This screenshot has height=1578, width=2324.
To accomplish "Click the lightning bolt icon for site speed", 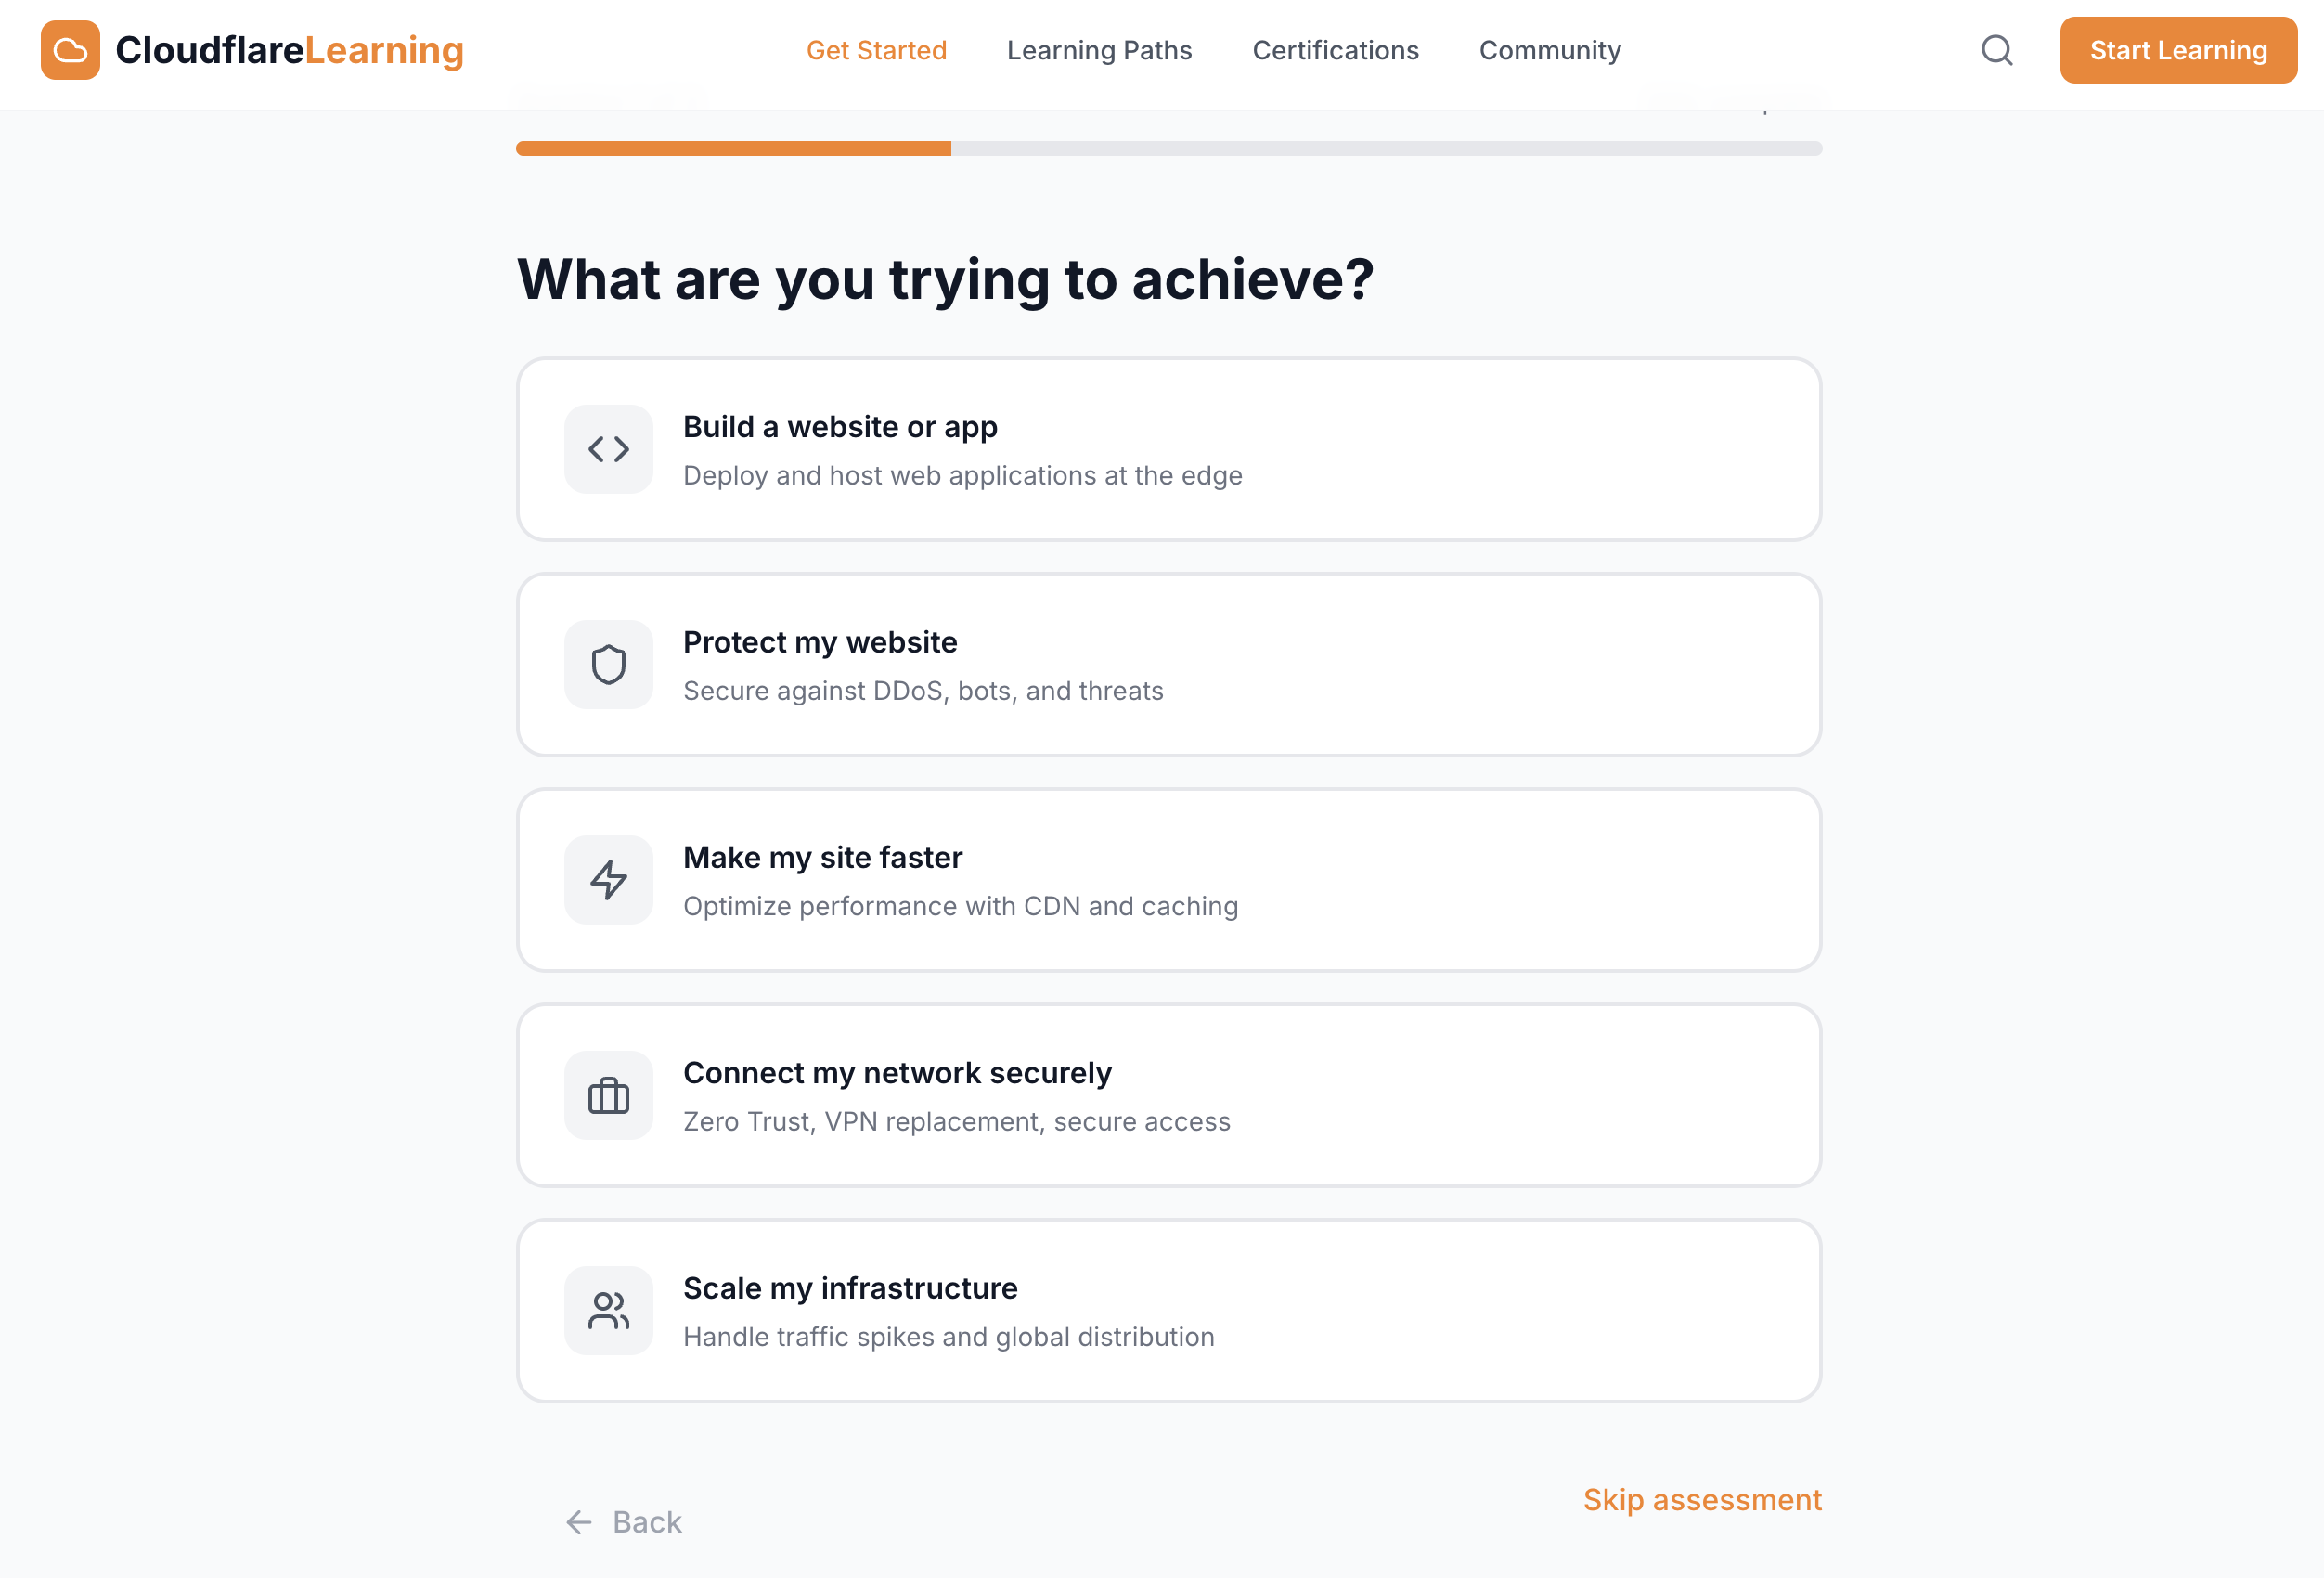I will pos(608,880).
